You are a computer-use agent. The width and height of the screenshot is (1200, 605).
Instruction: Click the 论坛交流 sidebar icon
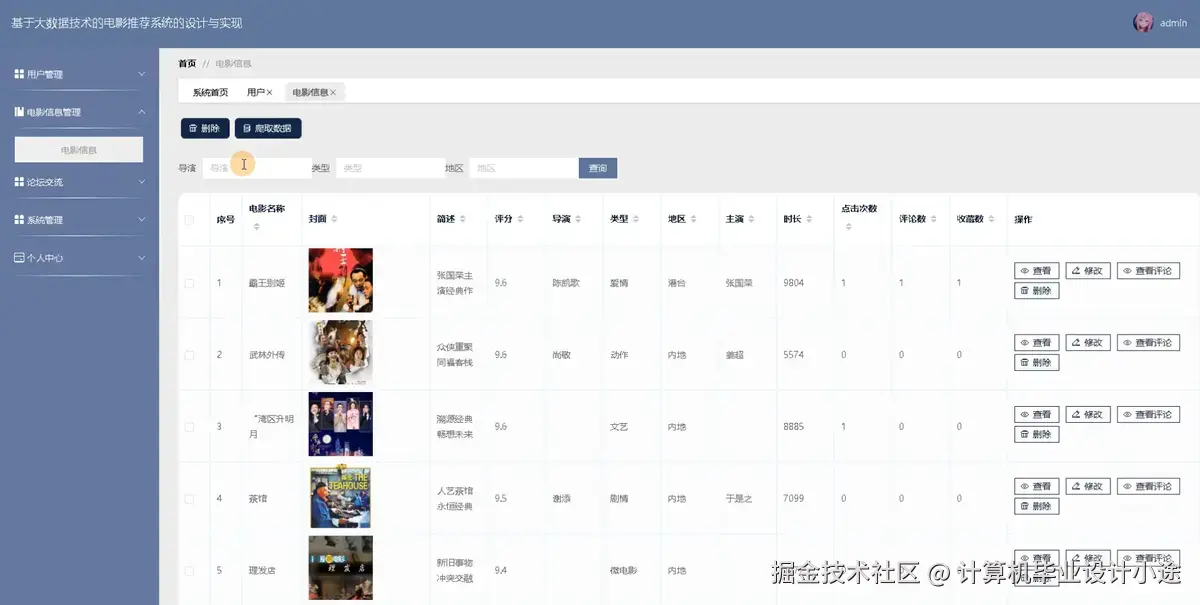coord(18,182)
